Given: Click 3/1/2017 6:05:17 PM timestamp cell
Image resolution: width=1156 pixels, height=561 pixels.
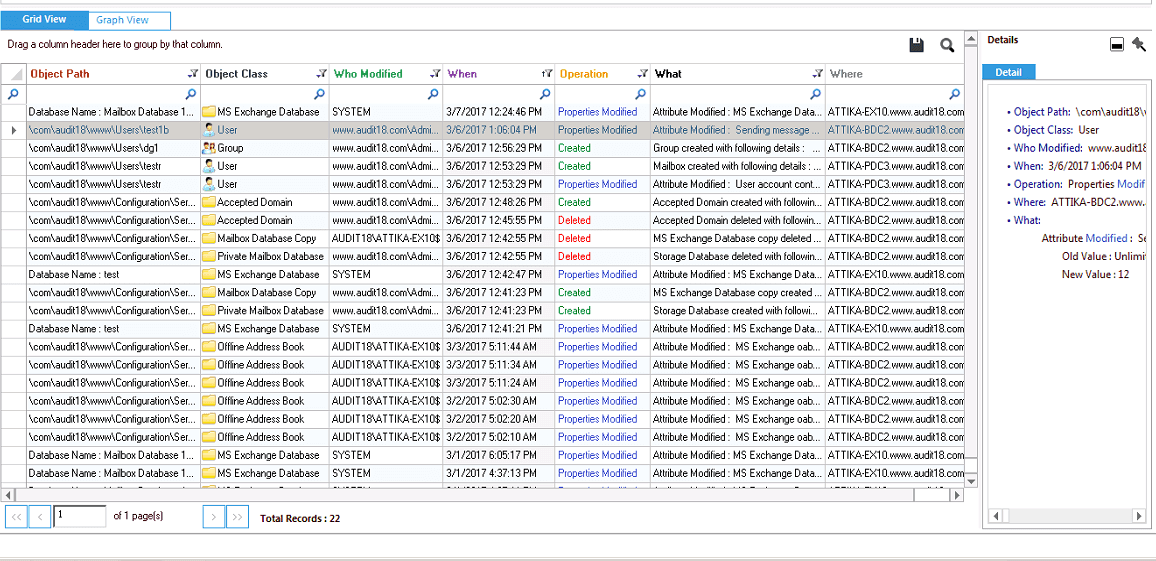Looking at the screenshot, I should tap(499, 455).
